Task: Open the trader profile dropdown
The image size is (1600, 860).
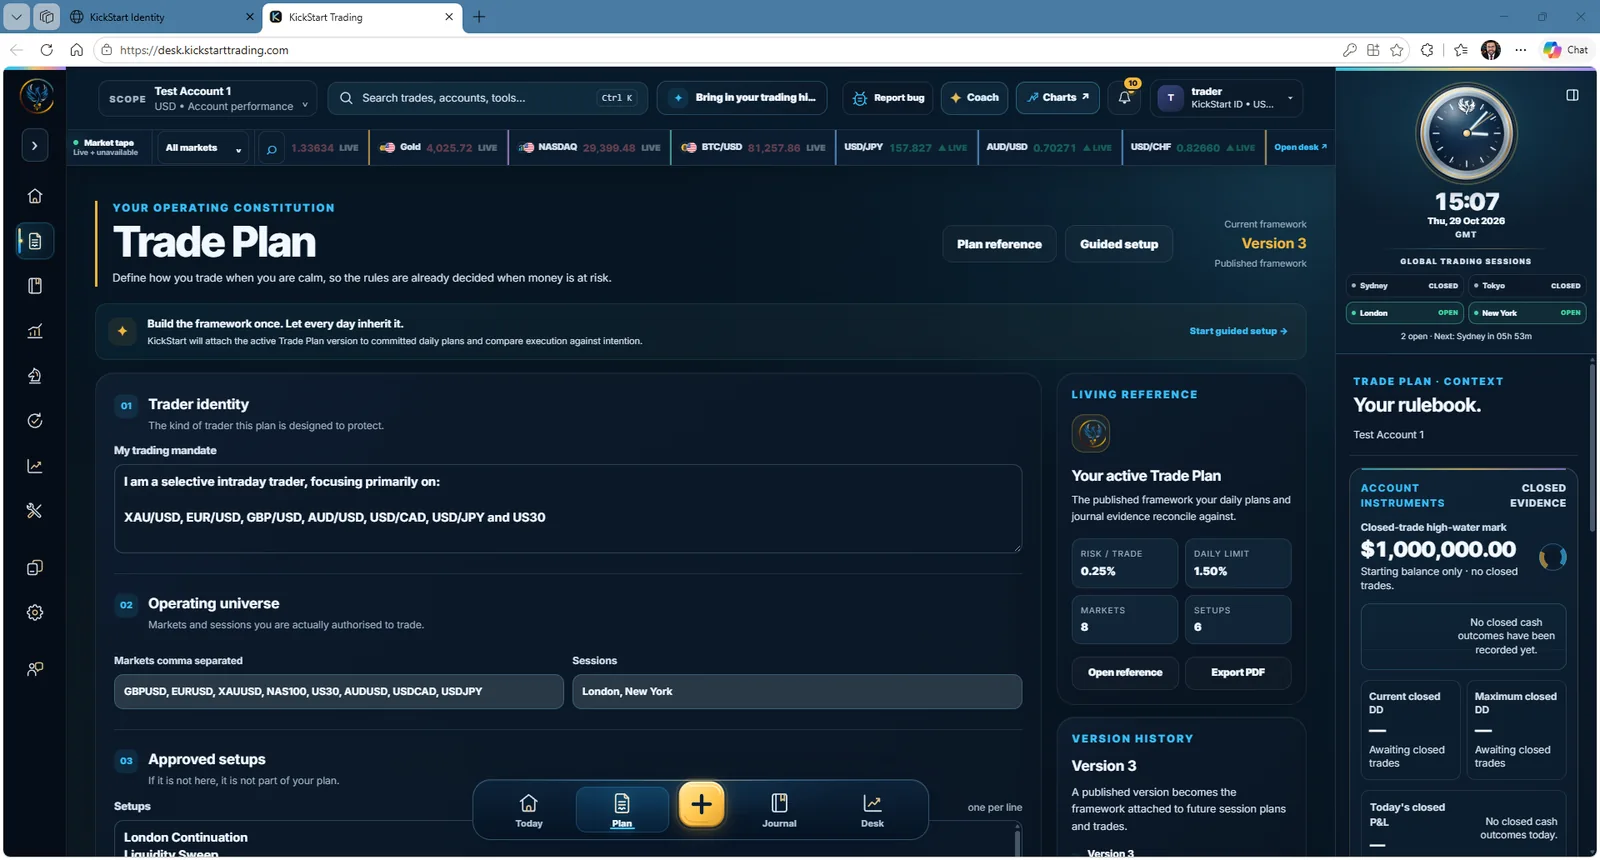Action: pyautogui.click(x=1227, y=98)
